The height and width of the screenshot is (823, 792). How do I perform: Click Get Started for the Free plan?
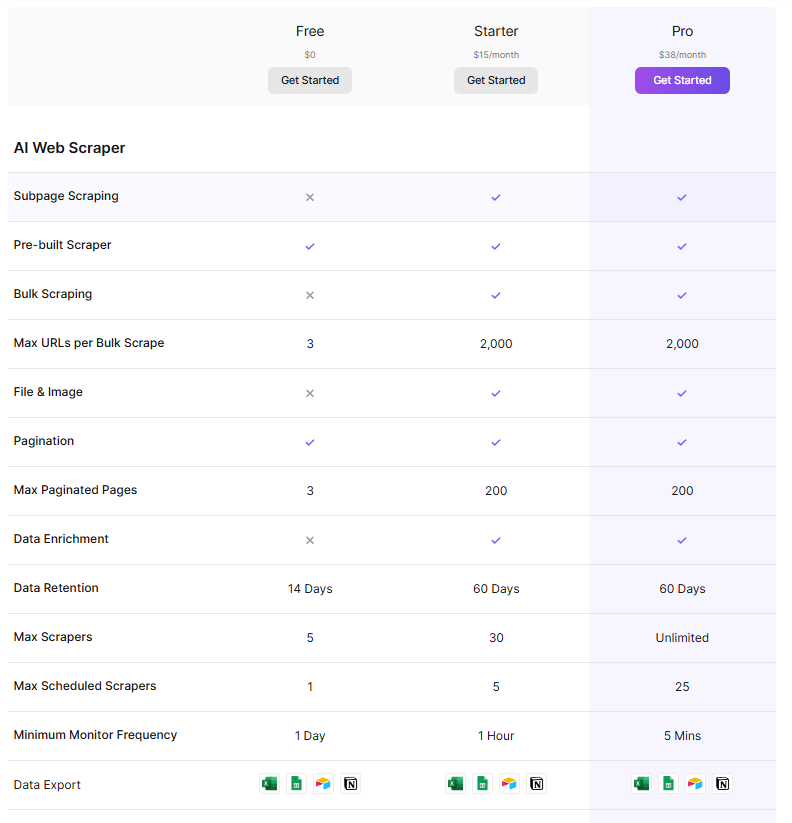tap(310, 80)
